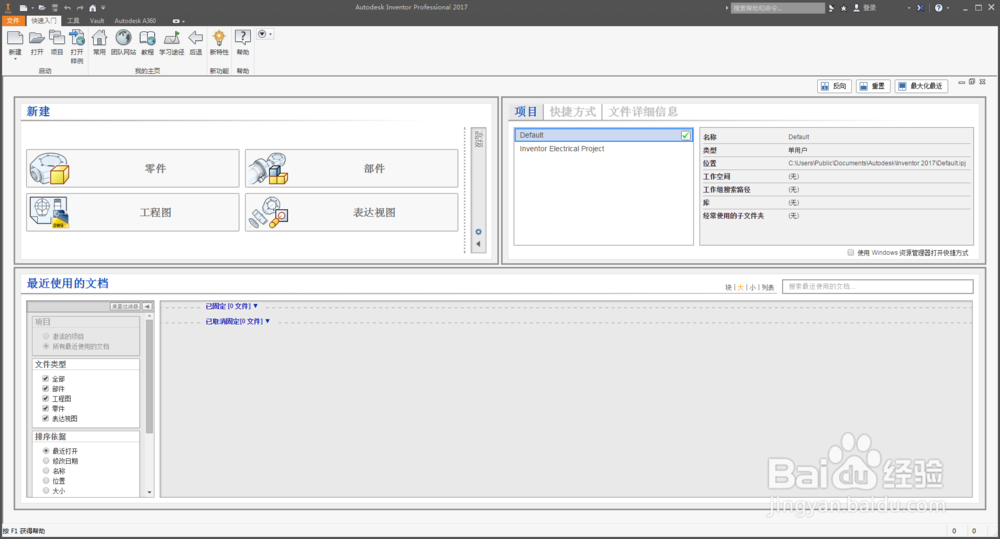Open the 新建 ribbon dropdown arrow

[x=15, y=59]
